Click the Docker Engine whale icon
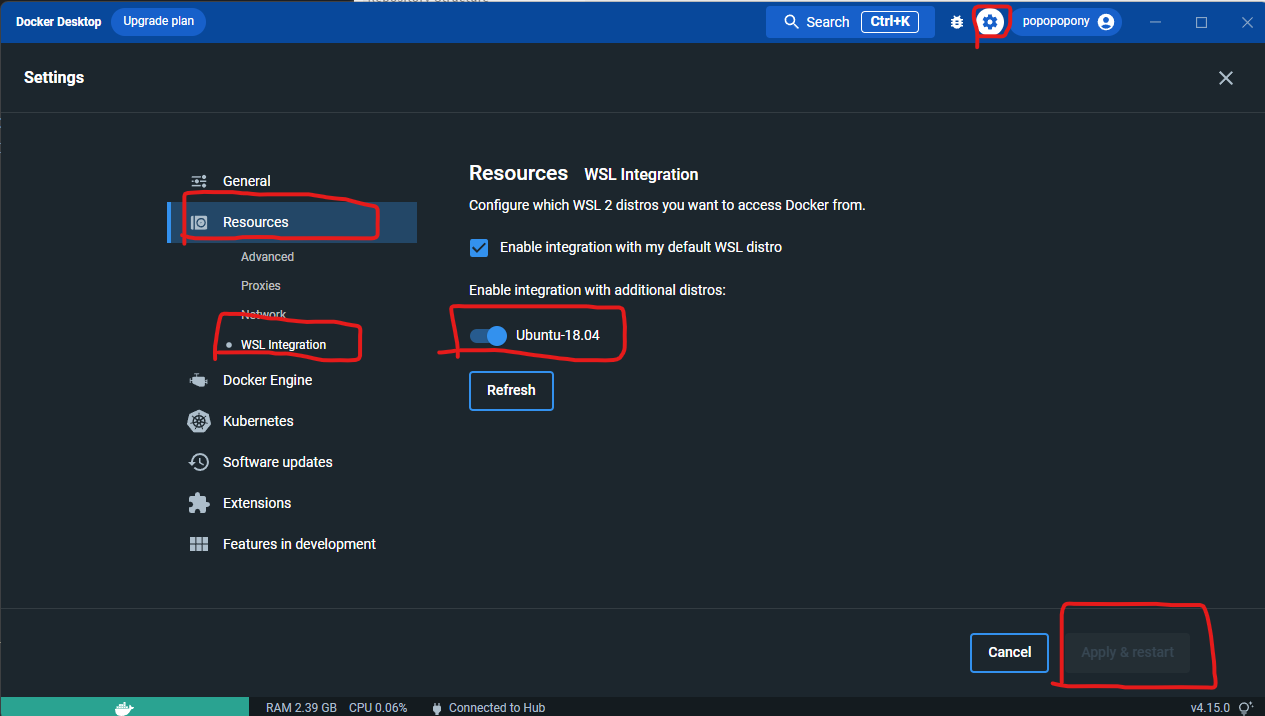This screenshot has width=1265, height=716. point(199,380)
